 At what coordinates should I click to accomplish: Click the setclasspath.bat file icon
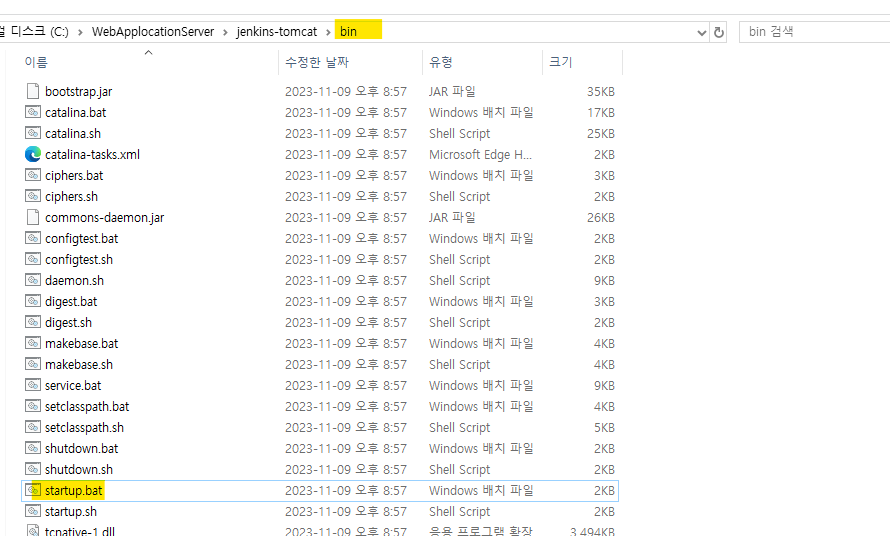[33, 406]
